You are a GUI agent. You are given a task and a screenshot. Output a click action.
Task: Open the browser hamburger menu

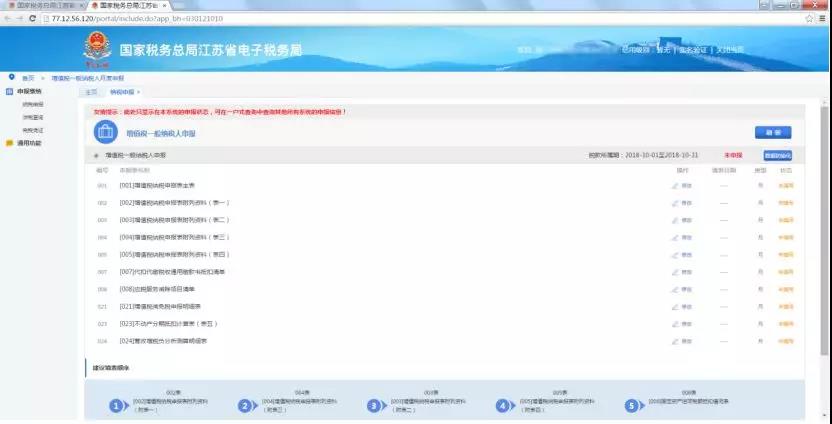coord(822,18)
